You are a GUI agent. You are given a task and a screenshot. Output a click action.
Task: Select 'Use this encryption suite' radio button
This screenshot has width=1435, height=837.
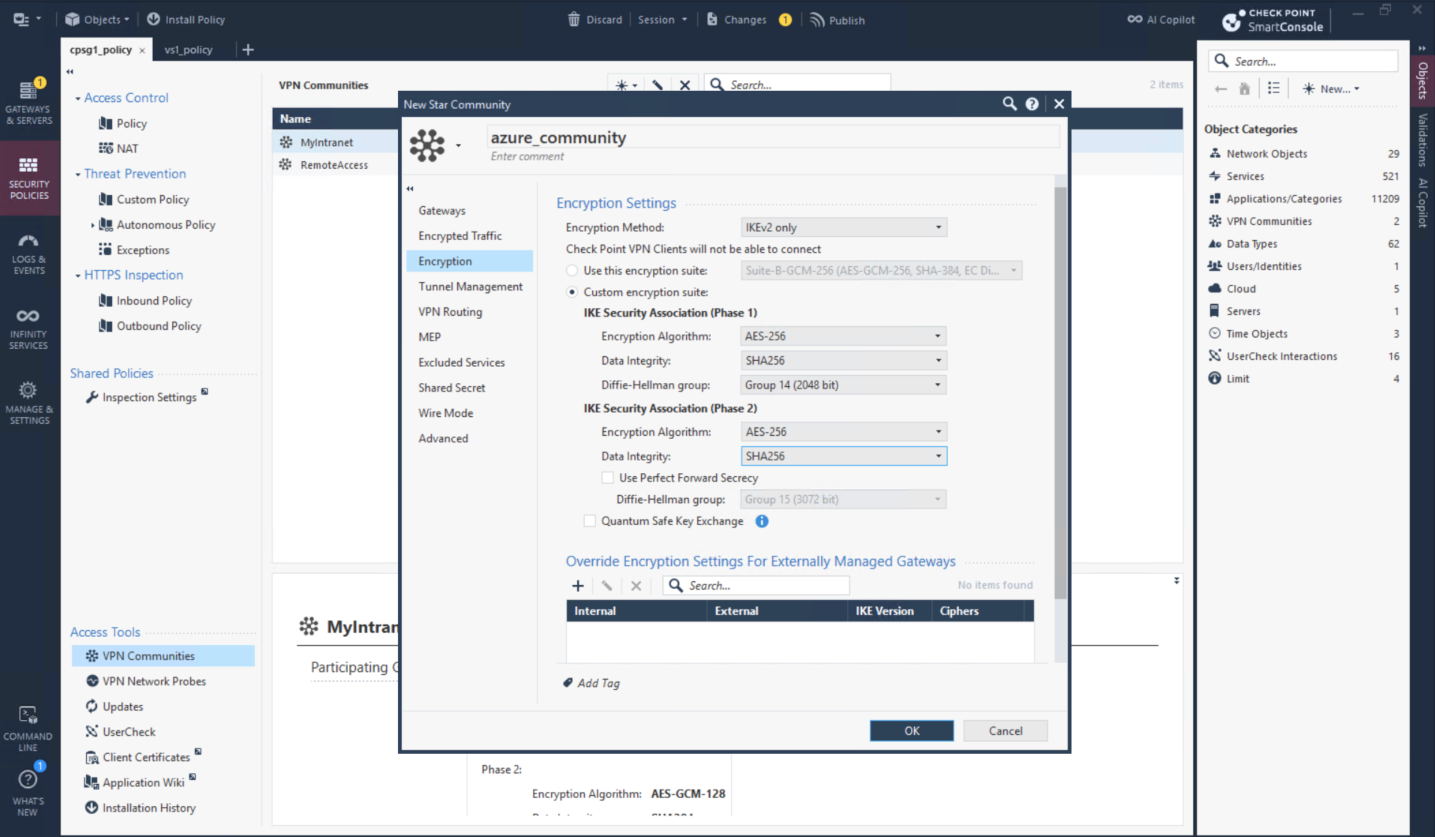coord(572,271)
